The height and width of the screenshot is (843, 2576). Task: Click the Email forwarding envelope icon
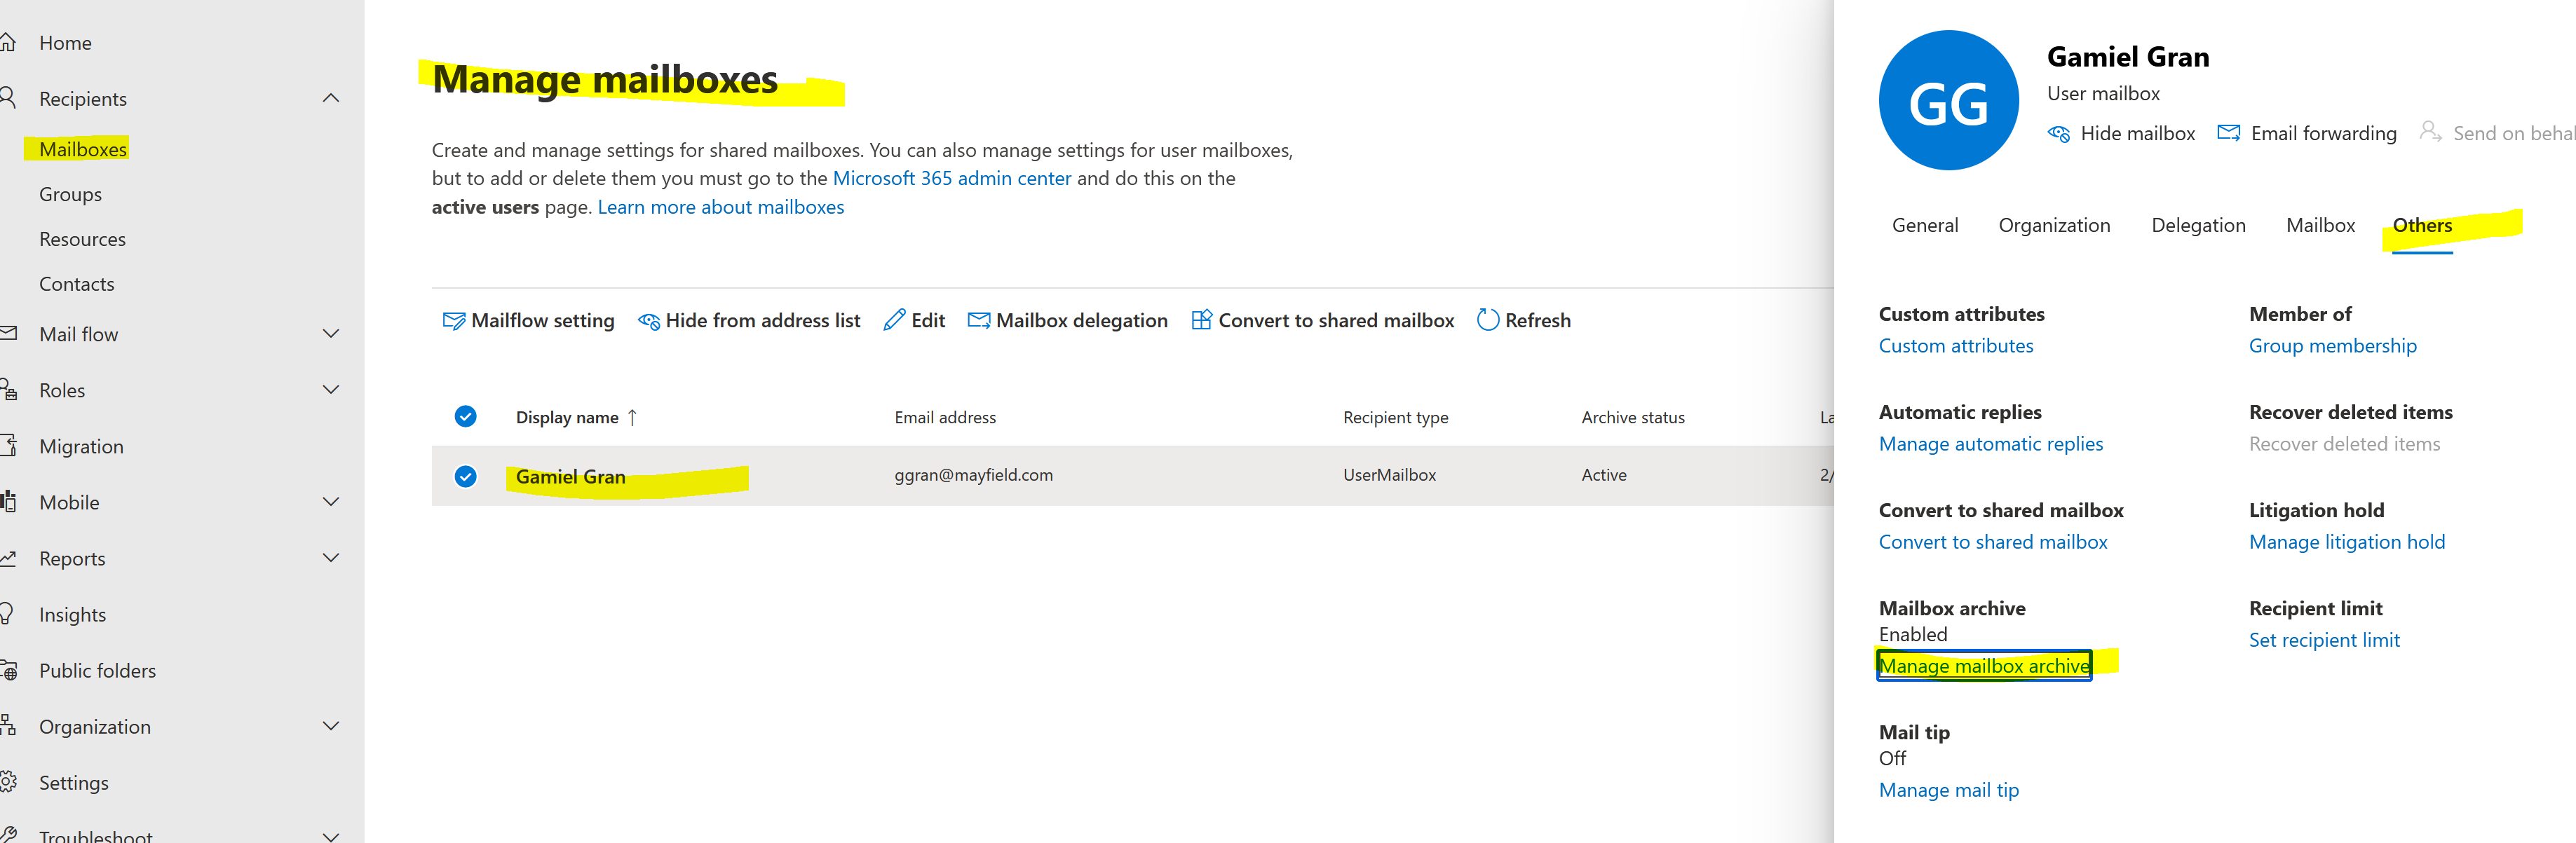pos(2228,133)
